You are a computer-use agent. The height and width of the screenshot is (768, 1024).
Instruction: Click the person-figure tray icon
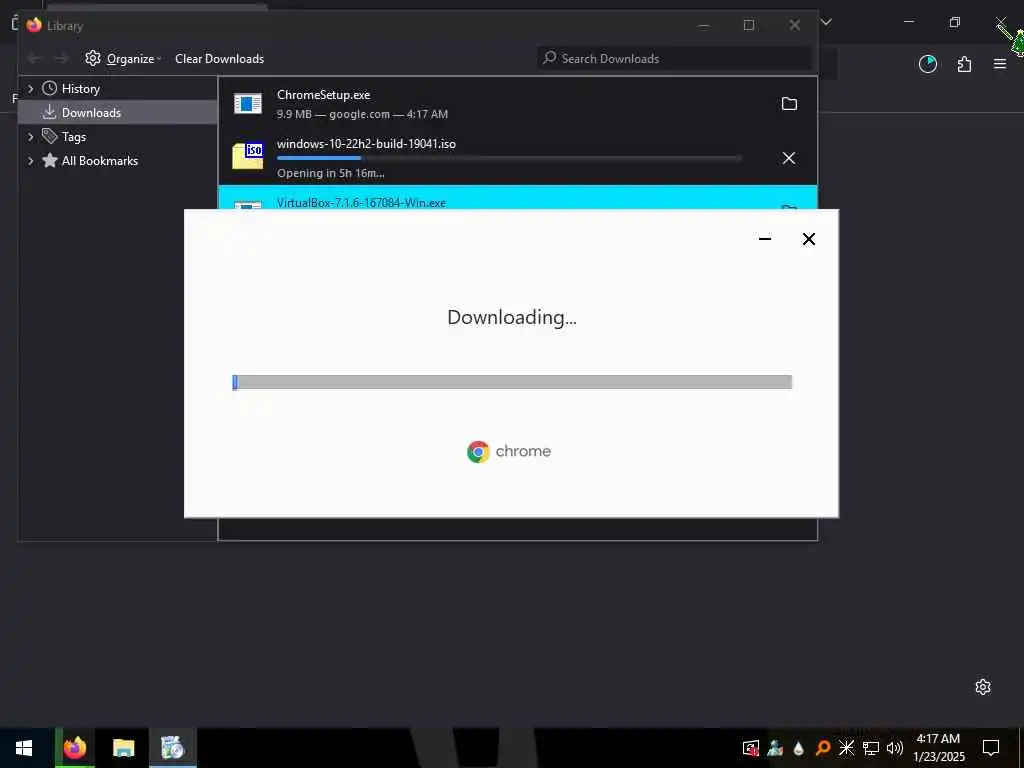pos(775,748)
